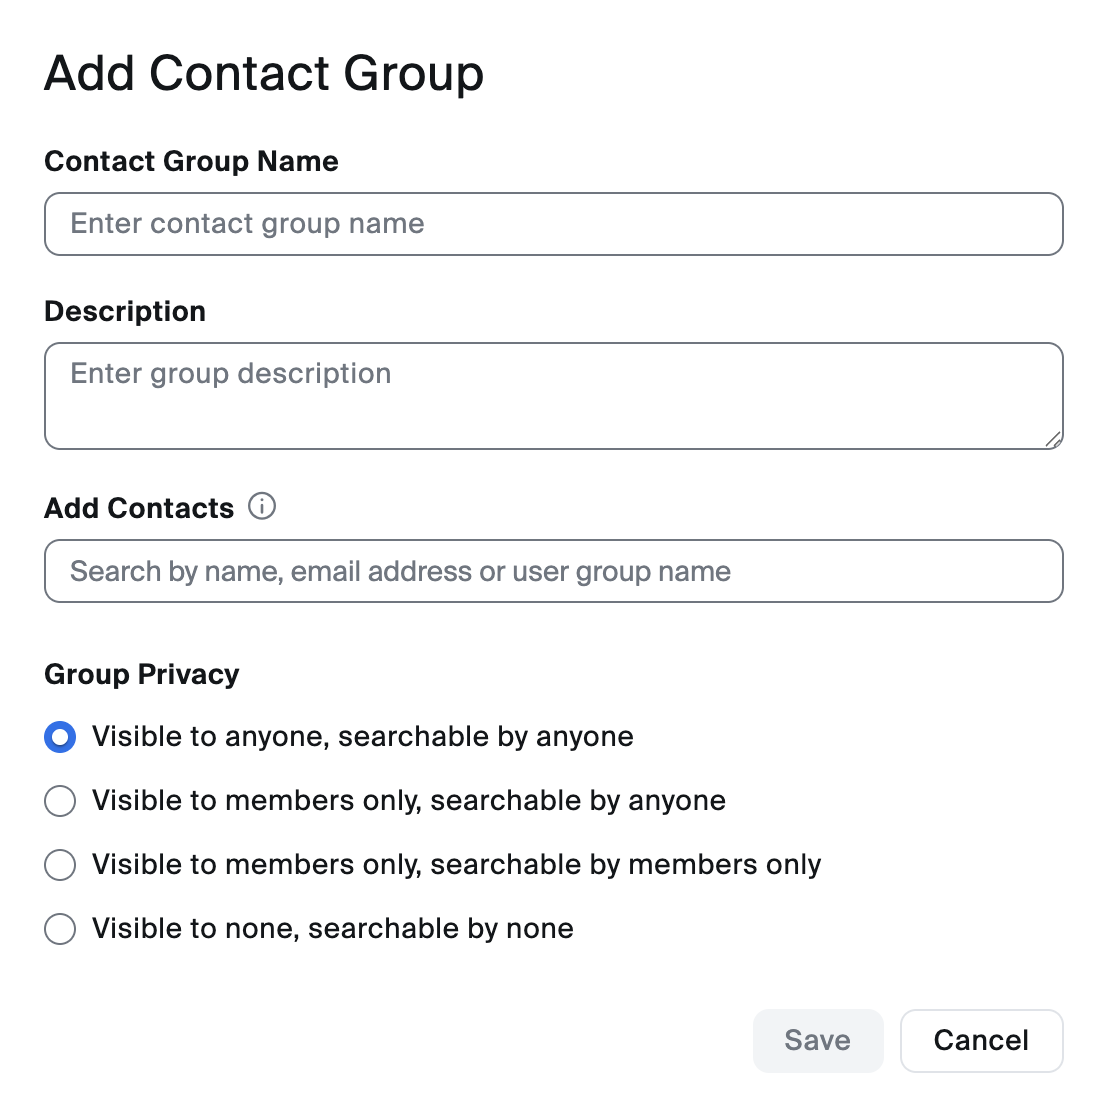The height and width of the screenshot is (1108, 1102).
Task: Focus the Contact Group Name field
Action: (x=553, y=224)
